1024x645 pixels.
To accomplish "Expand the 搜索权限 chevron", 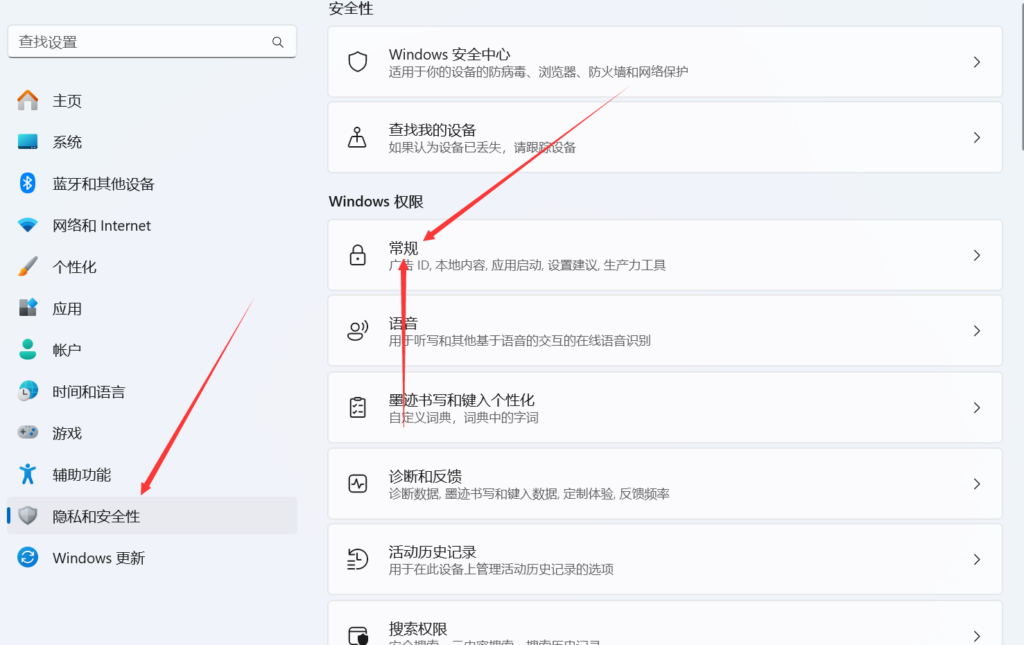I will point(976,636).
